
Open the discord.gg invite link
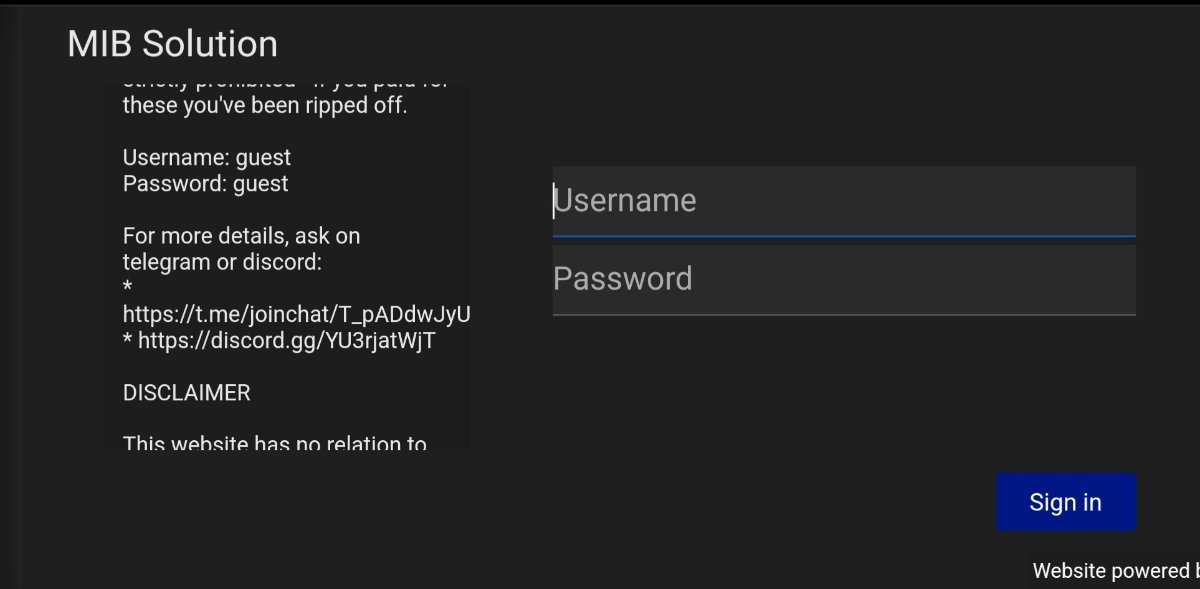[287, 341]
